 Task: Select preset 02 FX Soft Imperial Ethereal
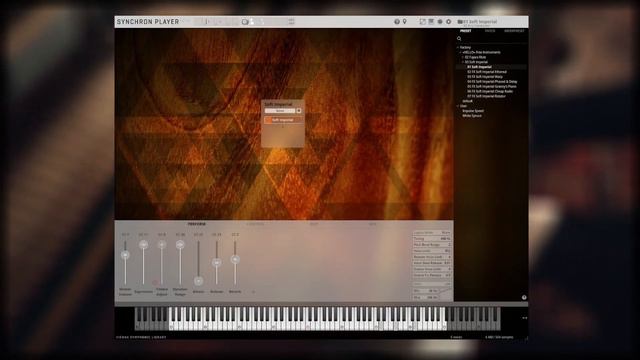(x=487, y=72)
